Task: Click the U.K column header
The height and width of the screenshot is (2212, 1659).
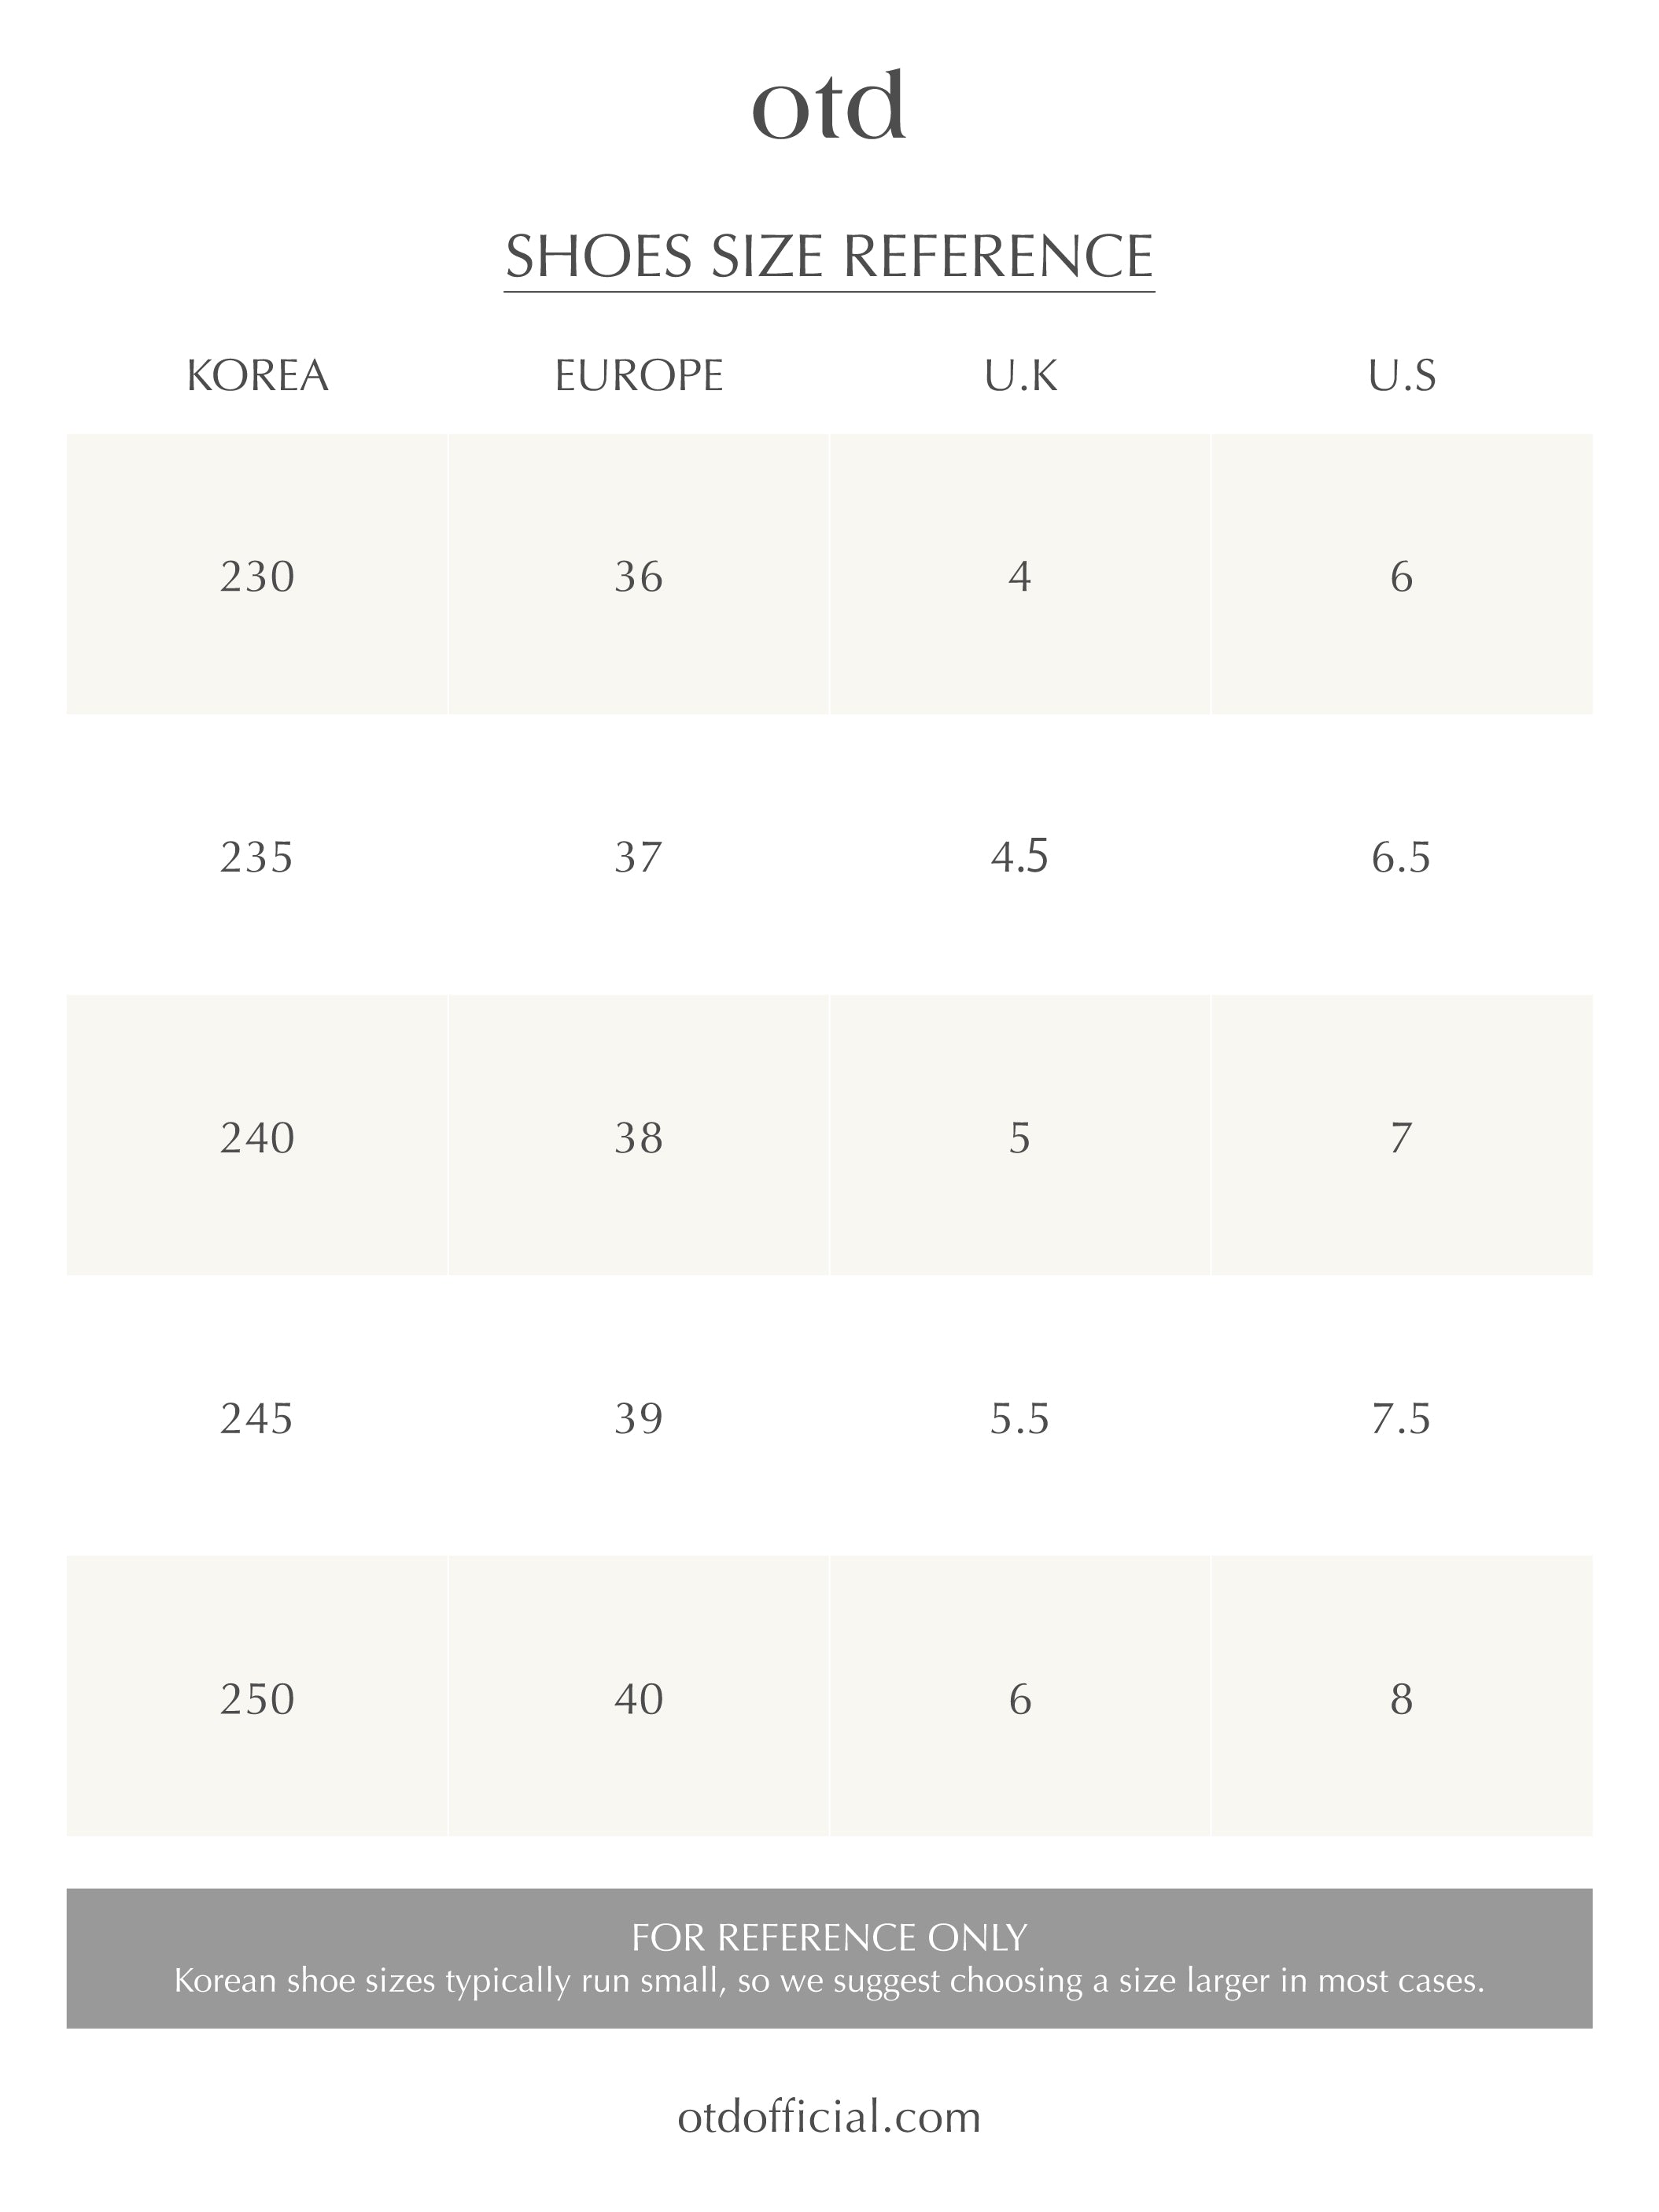Action: tap(1020, 376)
